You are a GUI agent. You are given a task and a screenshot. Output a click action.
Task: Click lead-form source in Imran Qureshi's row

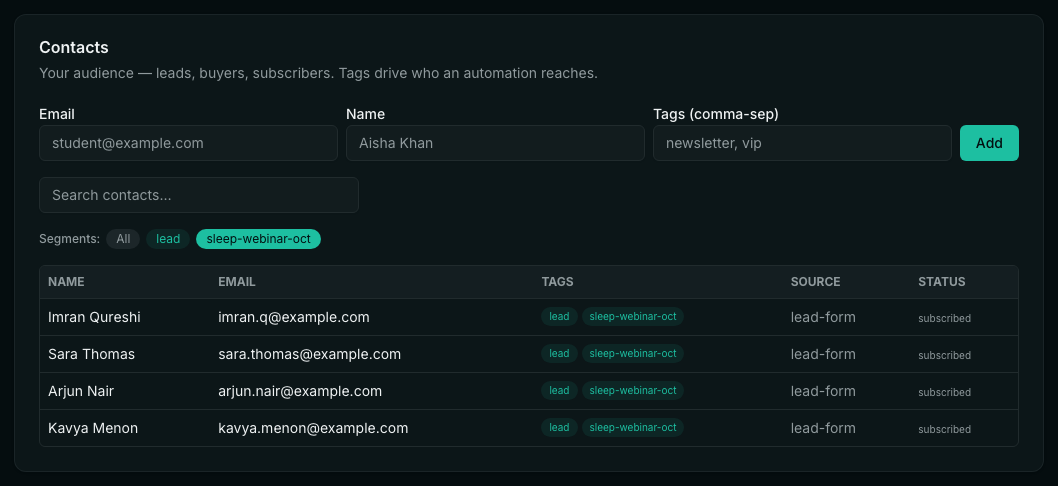click(x=823, y=317)
